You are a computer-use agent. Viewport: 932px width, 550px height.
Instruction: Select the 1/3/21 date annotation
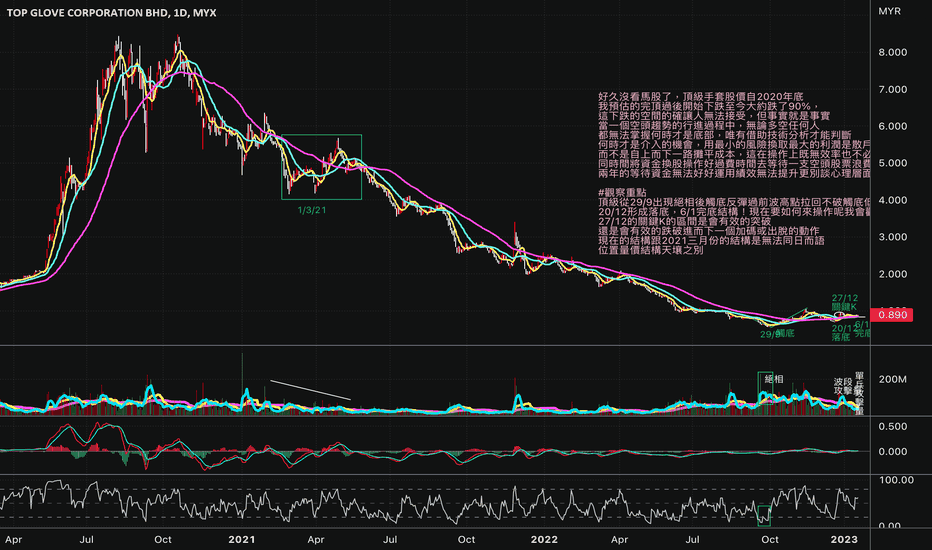(311, 210)
